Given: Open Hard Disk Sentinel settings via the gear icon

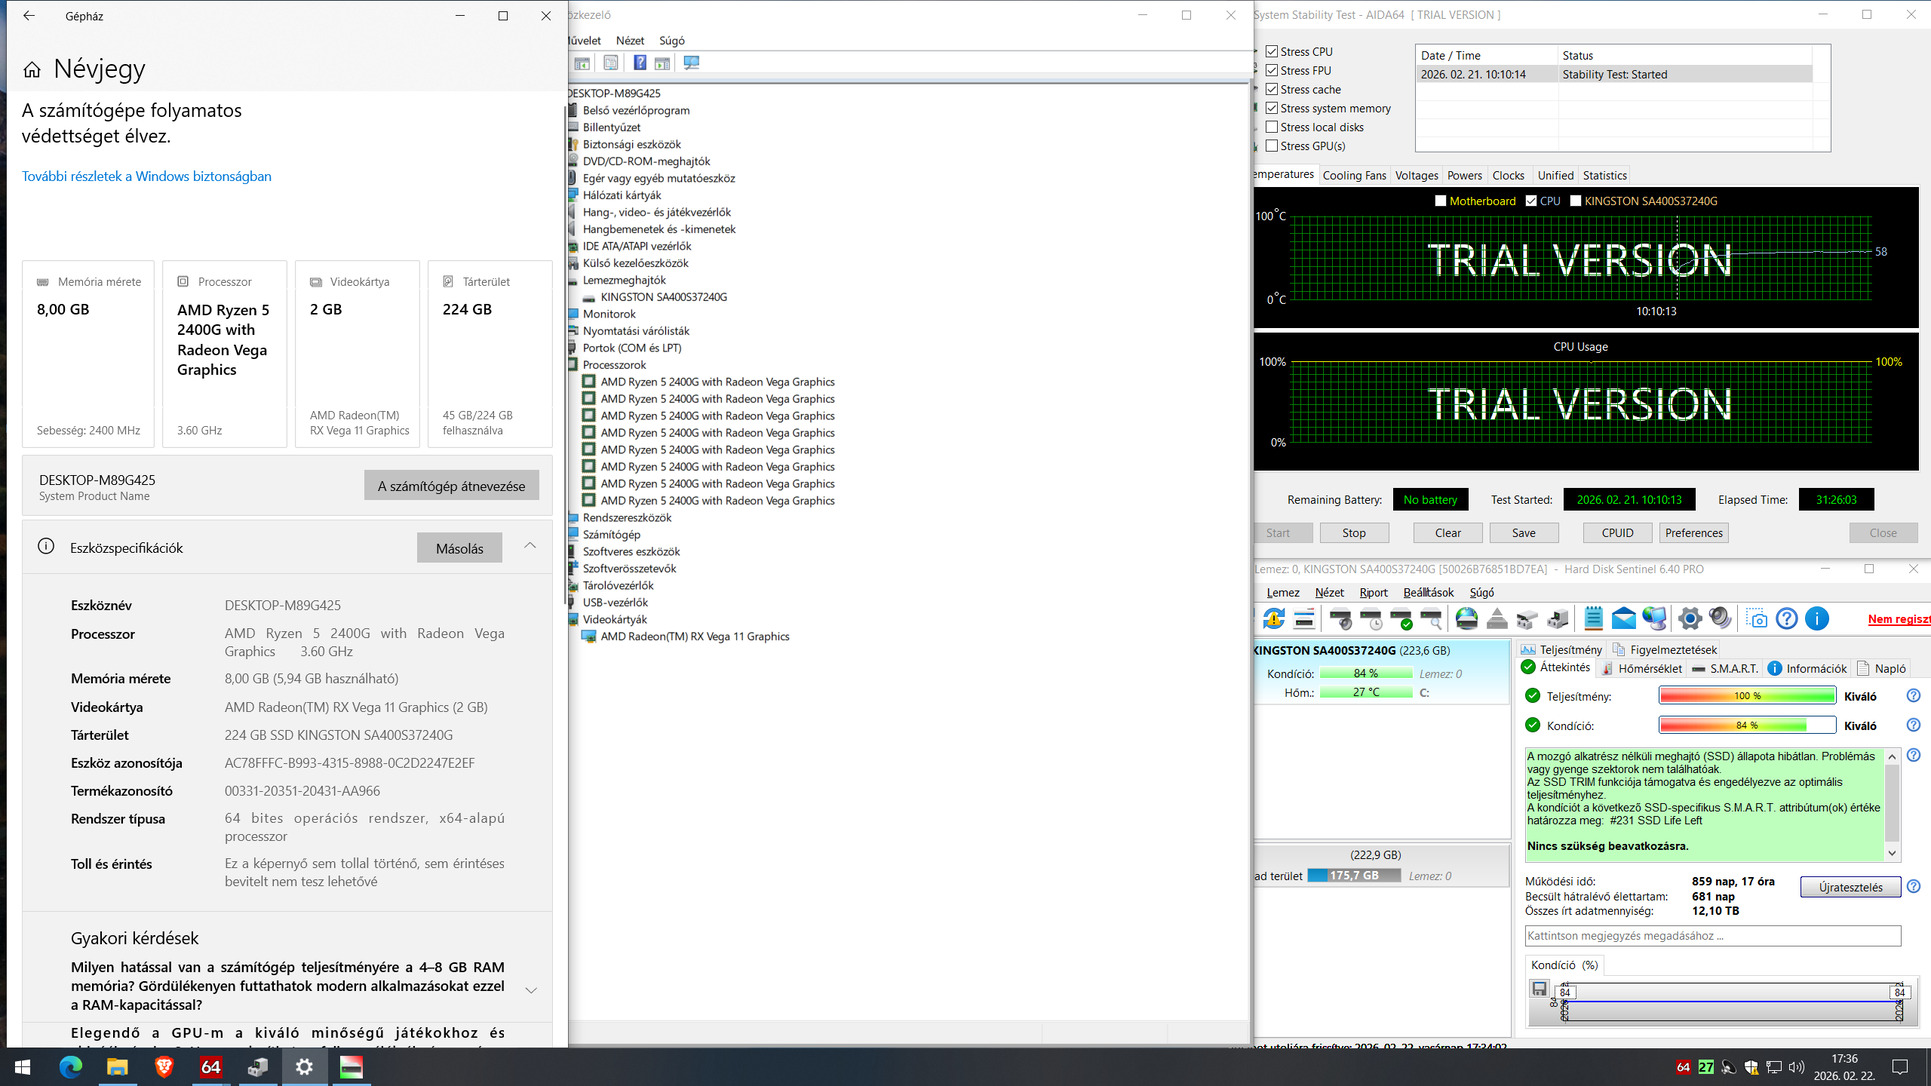Looking at the screenshot, I should pos(1689,619).
